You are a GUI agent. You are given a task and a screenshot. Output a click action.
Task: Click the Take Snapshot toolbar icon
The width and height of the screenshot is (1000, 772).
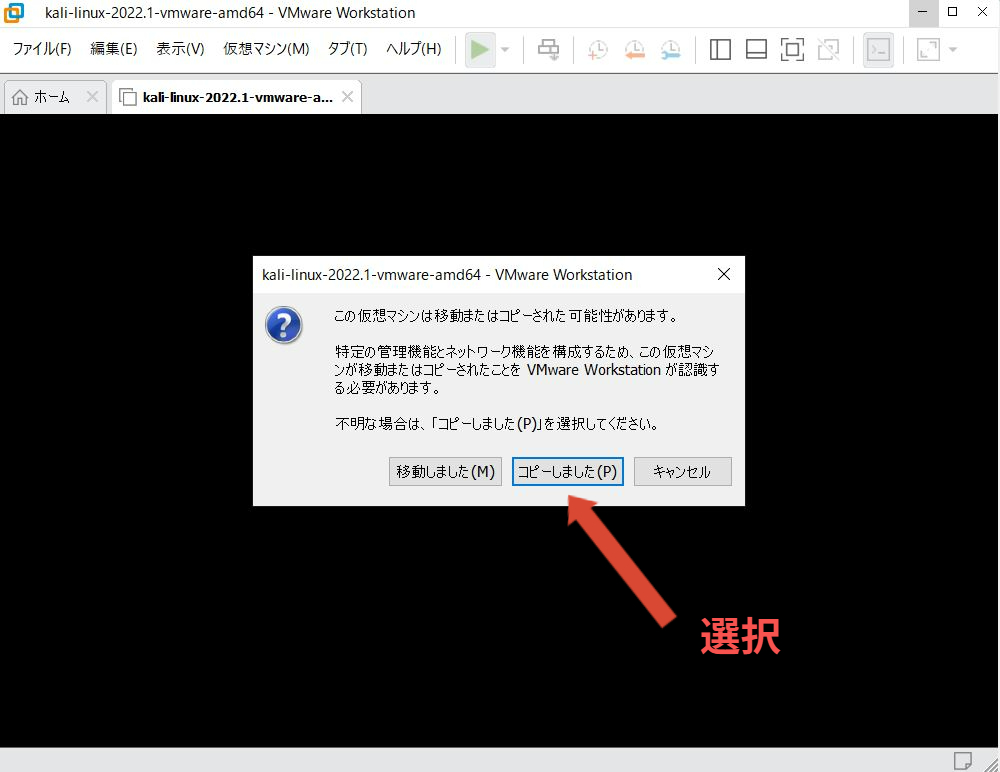598,49
